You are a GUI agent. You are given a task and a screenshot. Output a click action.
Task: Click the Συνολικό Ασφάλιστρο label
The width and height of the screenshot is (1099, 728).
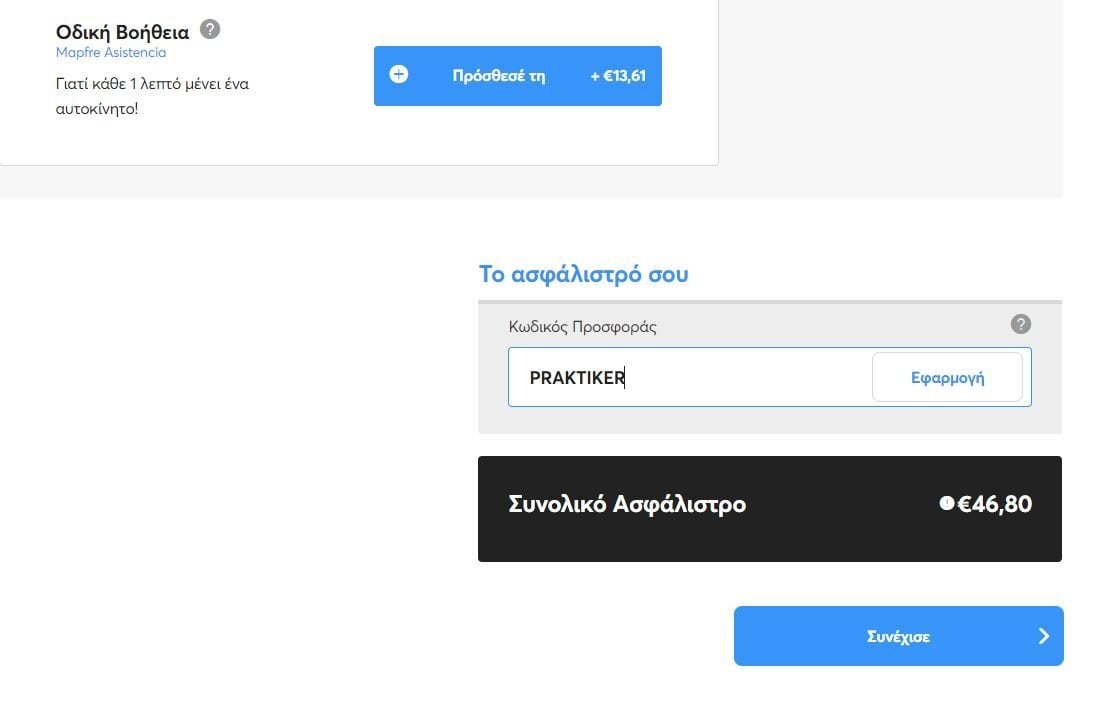pos(627,504)
